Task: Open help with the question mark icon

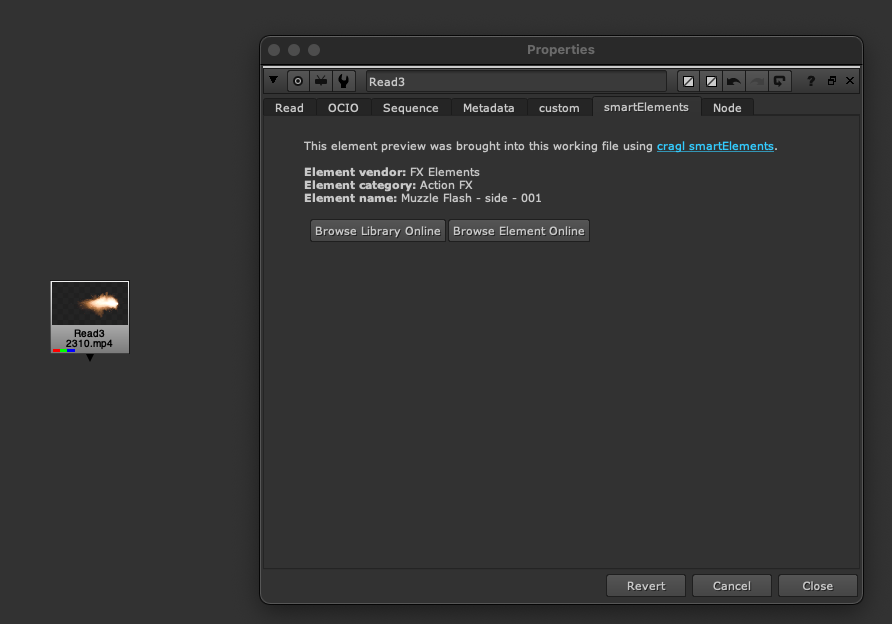Action: pyautogui.click(x=811, y=81)
